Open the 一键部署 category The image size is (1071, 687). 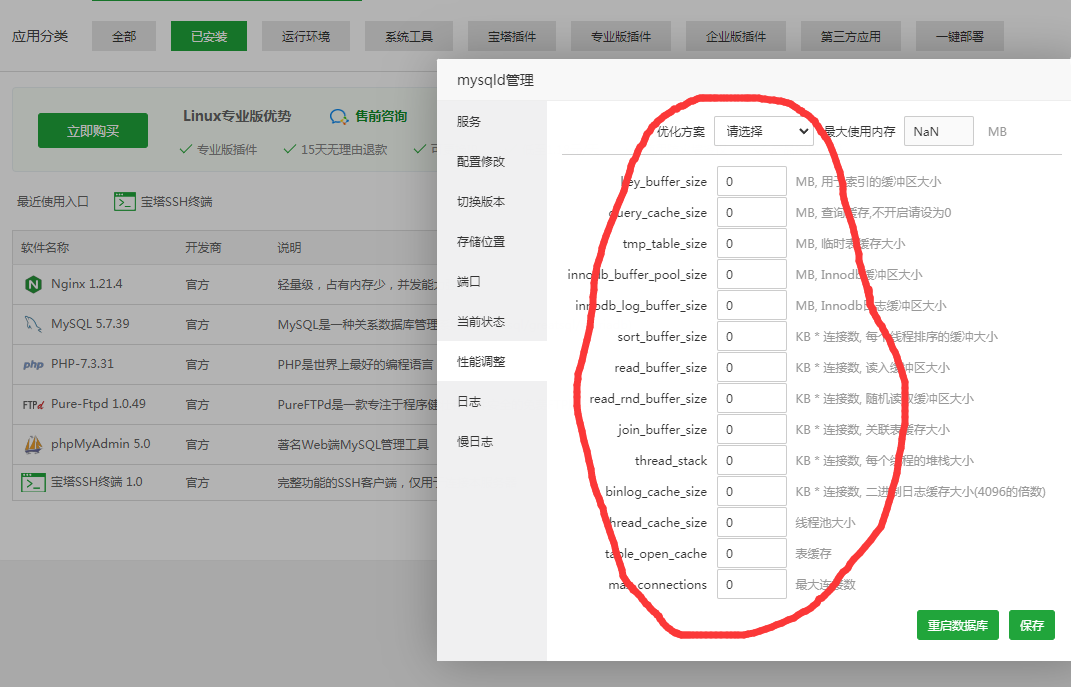click(x=960, y=36)
